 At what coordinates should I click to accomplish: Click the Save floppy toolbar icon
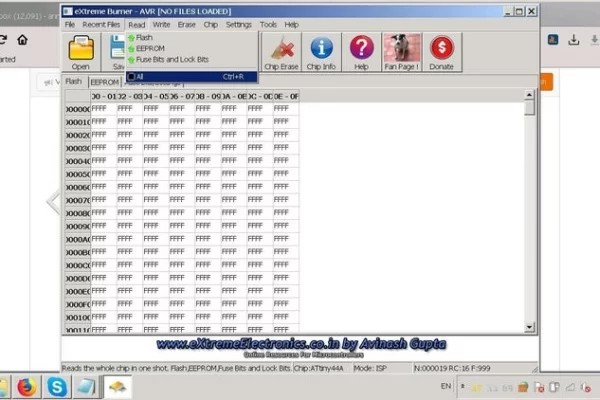[x=117, y=47]
